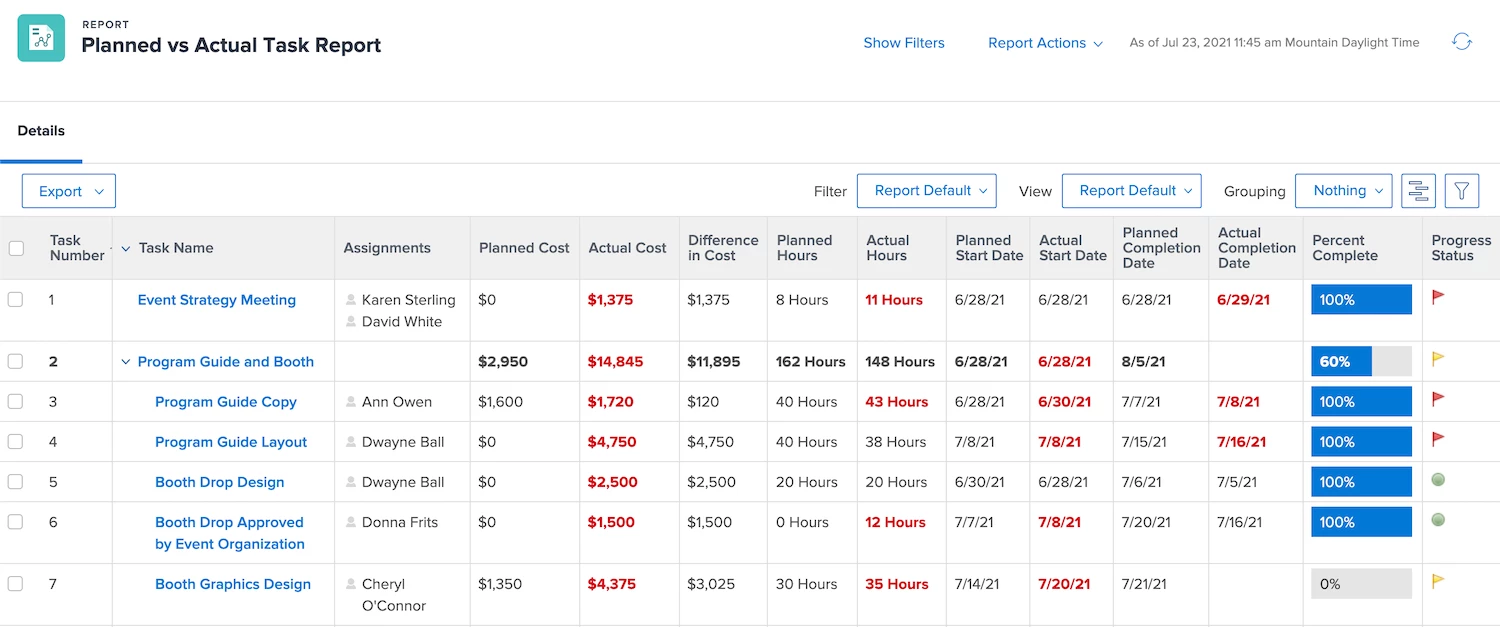Click the 162 Hours planned hours cell
The height and width of the screenshot is (627, 1500).
811,362
